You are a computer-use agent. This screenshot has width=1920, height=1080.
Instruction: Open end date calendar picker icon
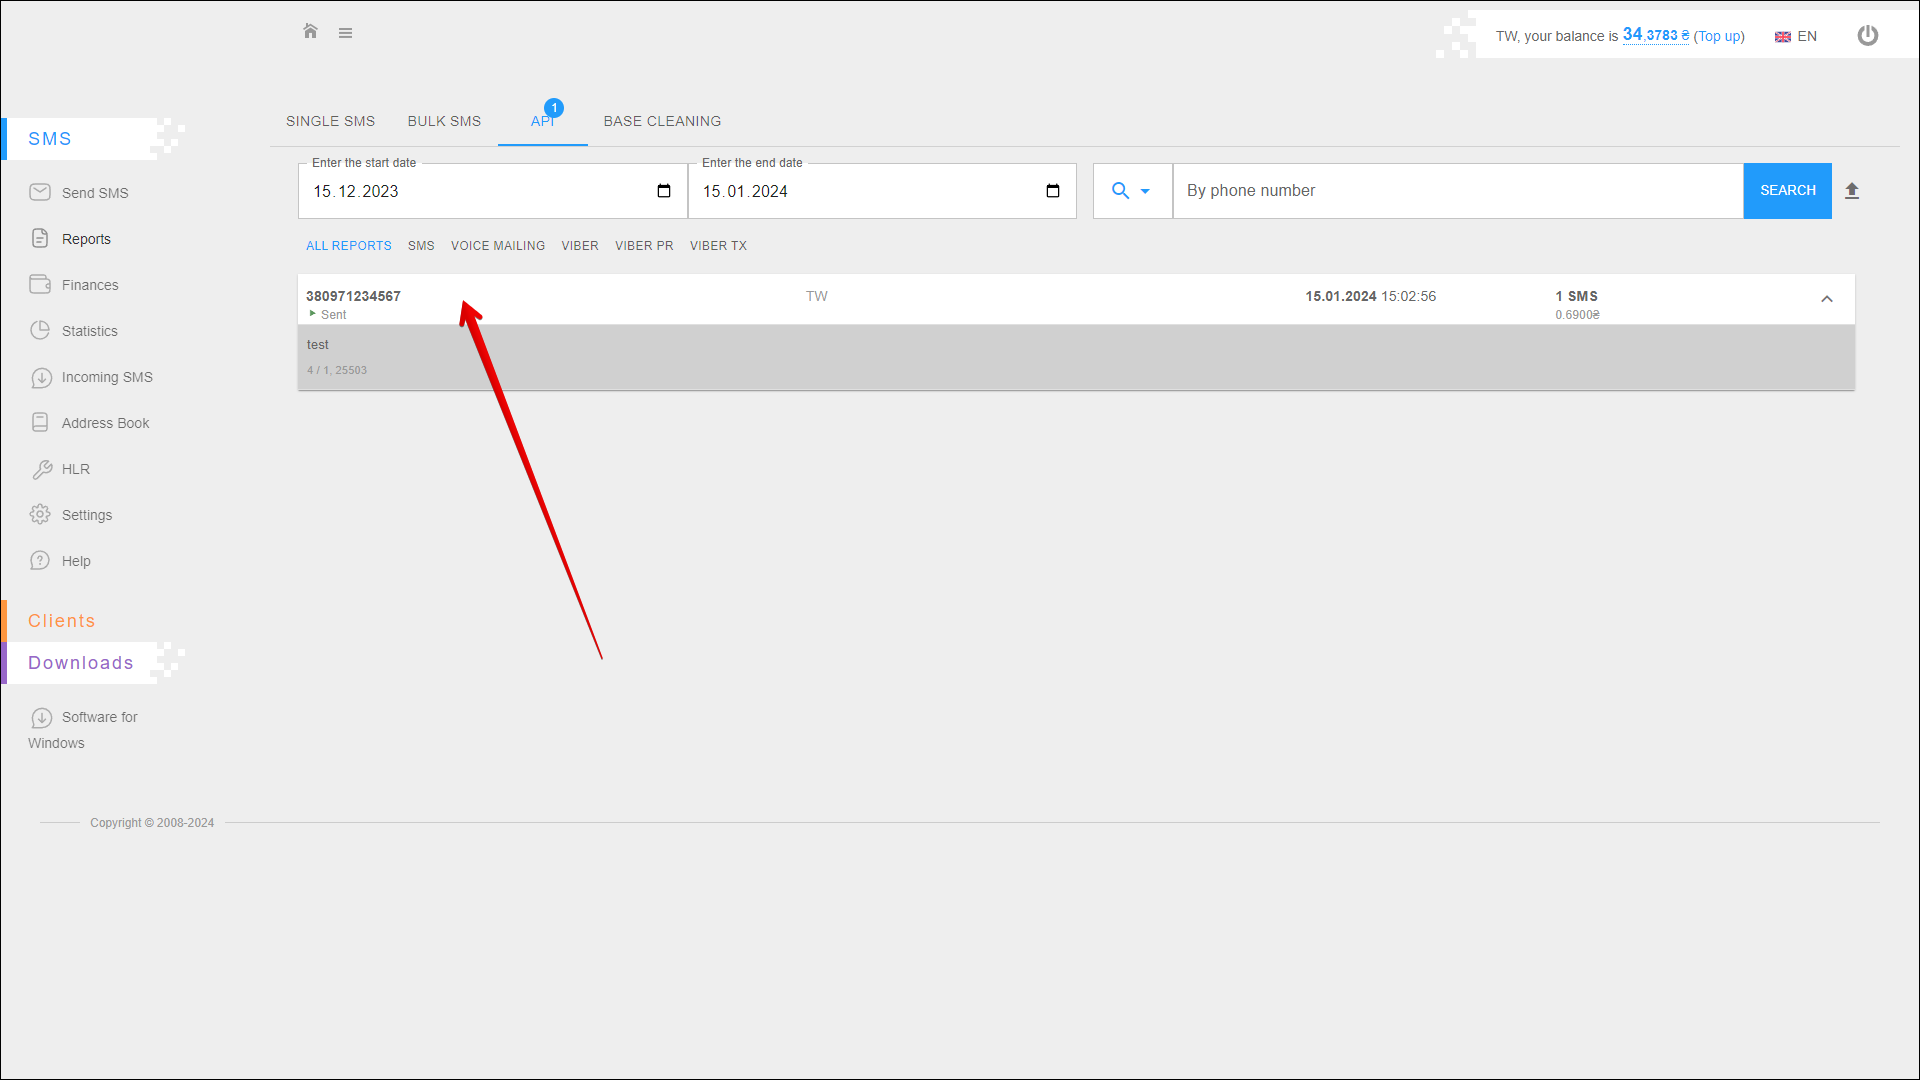(x=1053, y=191)
